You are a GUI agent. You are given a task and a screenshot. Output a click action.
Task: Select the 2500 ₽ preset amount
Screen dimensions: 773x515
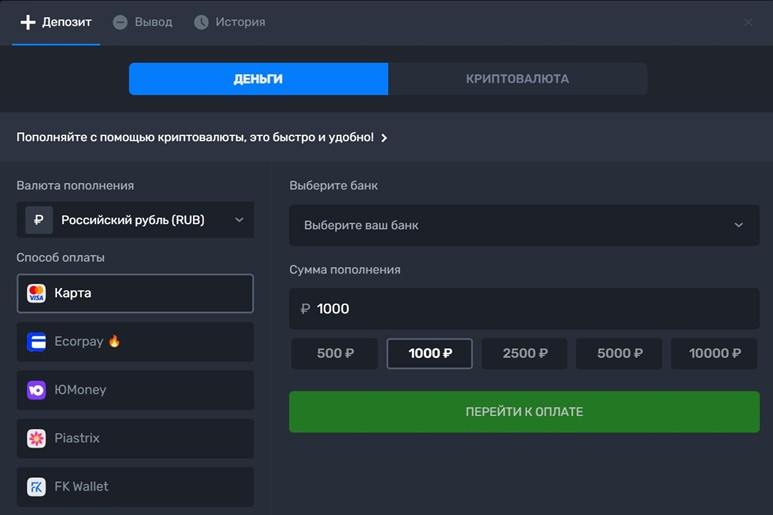(524, 353)
